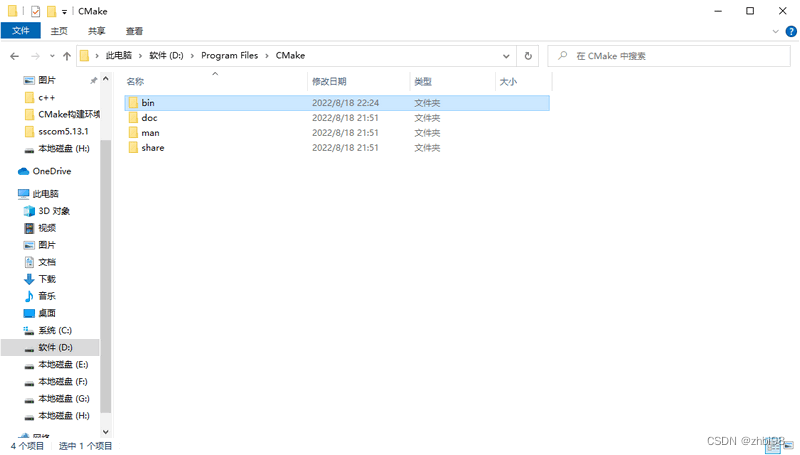The image size is (800, 455).
Task: Click the search box in CMake
Action: point(669,56)
